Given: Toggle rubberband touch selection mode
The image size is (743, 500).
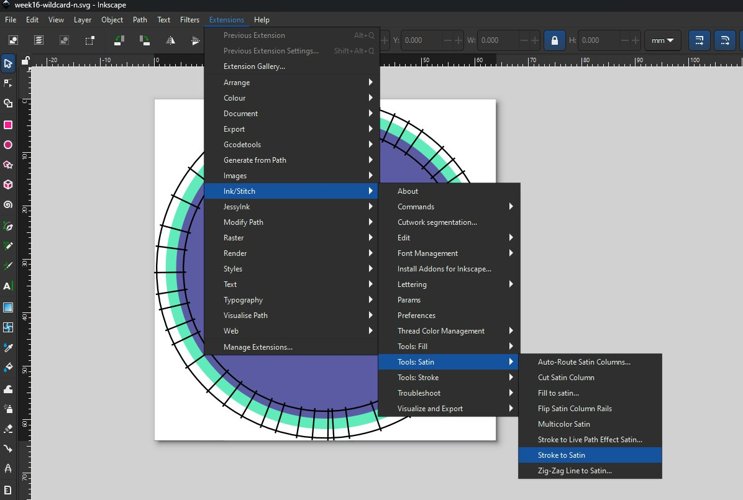Looking at the screenshot, I should point(90,40).
